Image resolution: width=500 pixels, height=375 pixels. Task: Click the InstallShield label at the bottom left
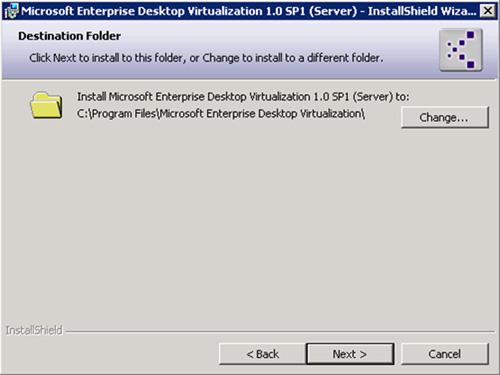point(34,330)
